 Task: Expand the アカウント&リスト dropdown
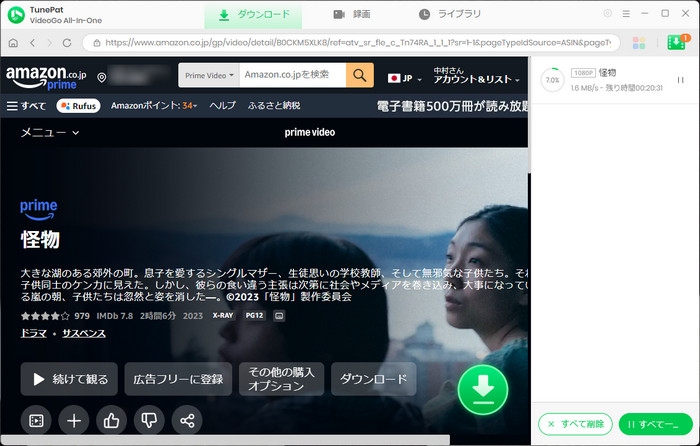pyautogui.click(x=476, y=75)
